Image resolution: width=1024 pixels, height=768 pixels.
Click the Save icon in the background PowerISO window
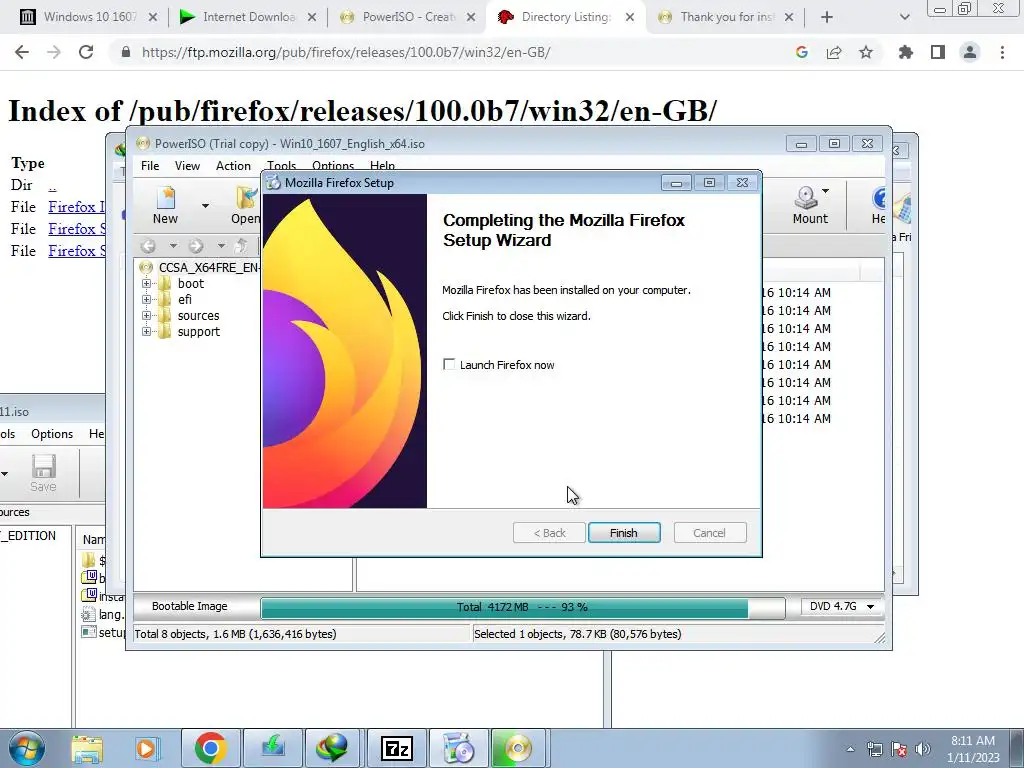coord(43,473)
